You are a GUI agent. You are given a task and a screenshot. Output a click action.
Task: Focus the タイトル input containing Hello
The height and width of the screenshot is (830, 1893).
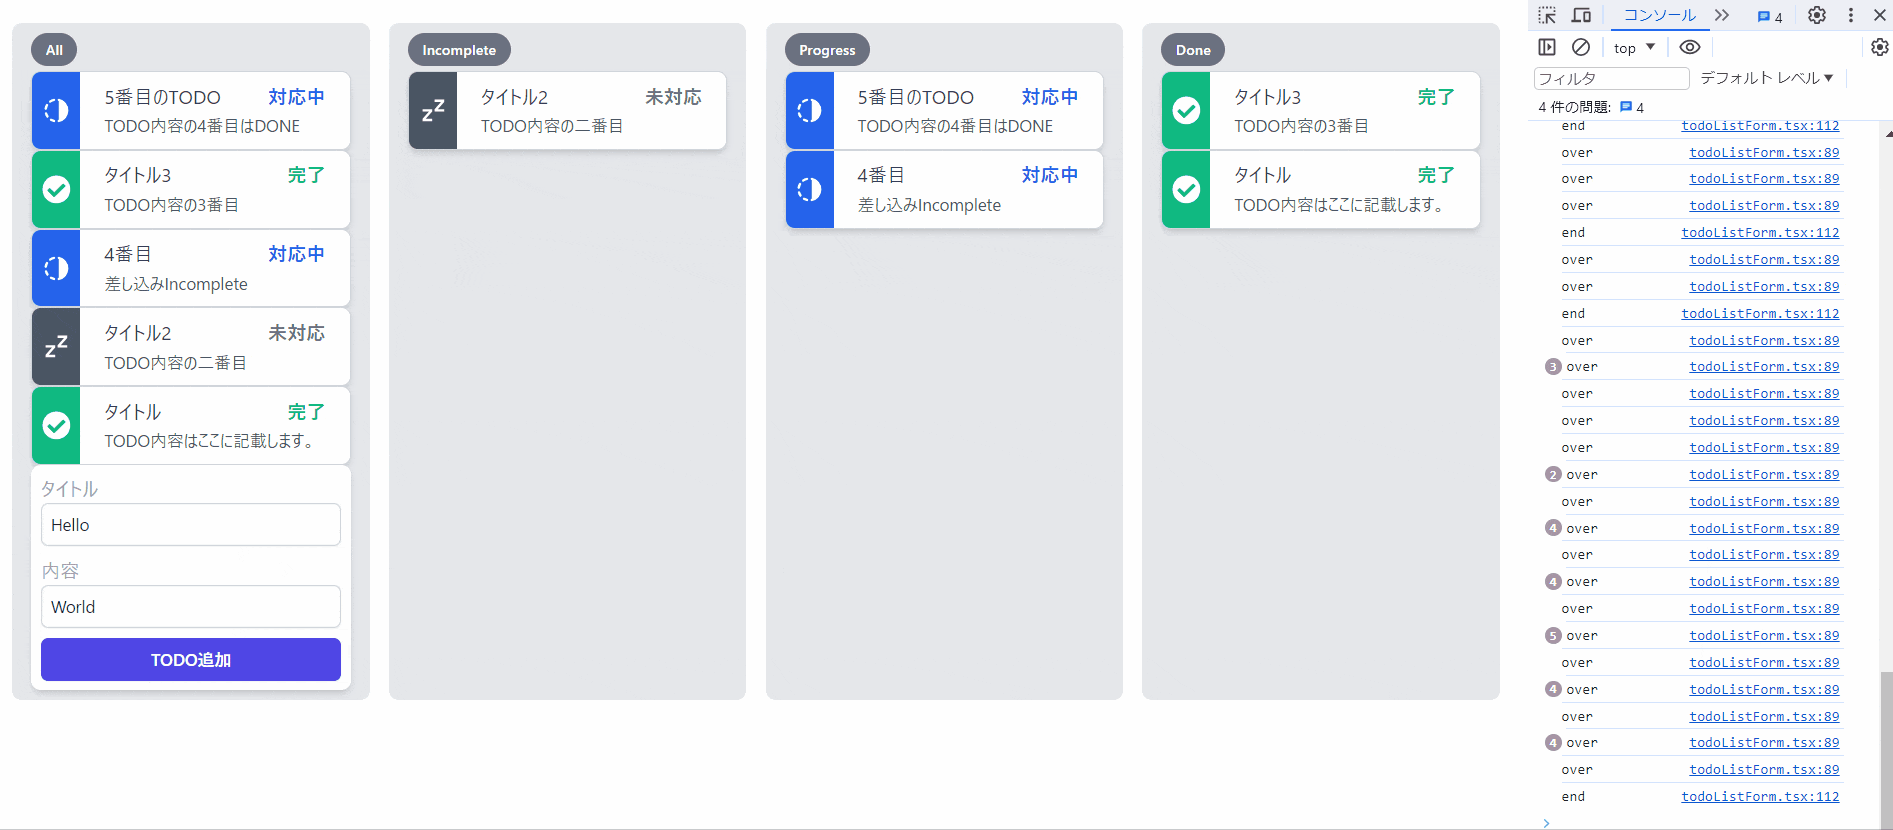click(x=191, y=525)
